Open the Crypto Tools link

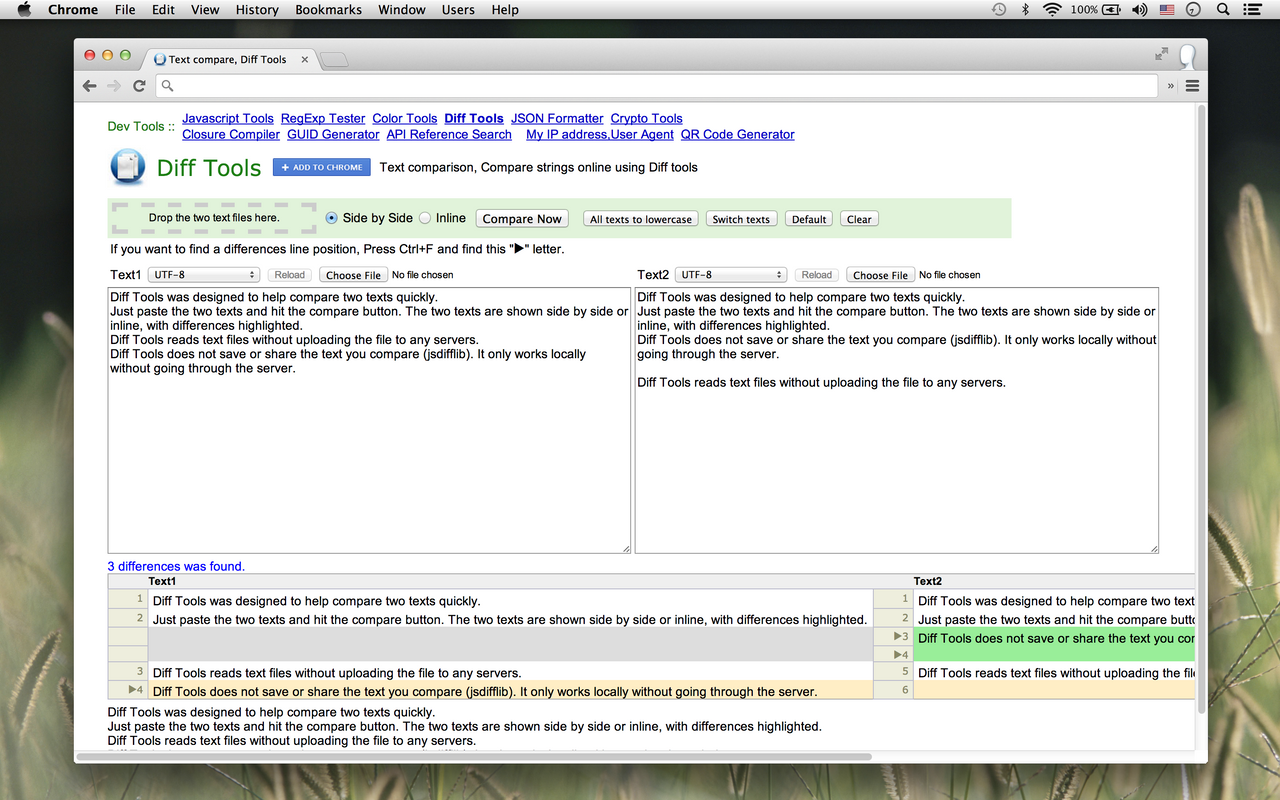(647, 118)
